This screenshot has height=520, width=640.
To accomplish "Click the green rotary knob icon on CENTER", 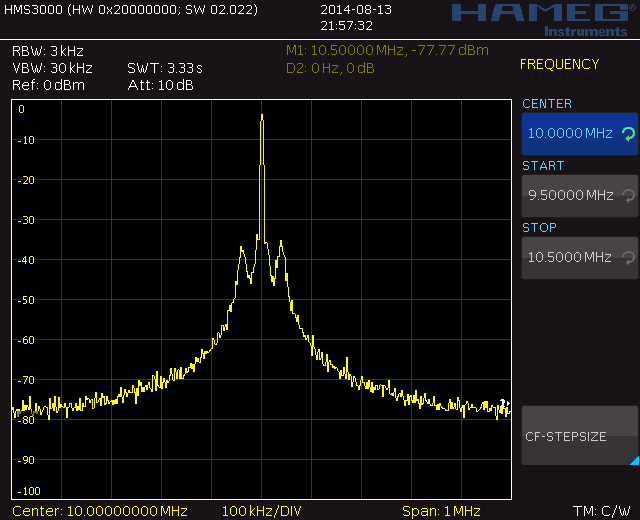I will (629, 134).
